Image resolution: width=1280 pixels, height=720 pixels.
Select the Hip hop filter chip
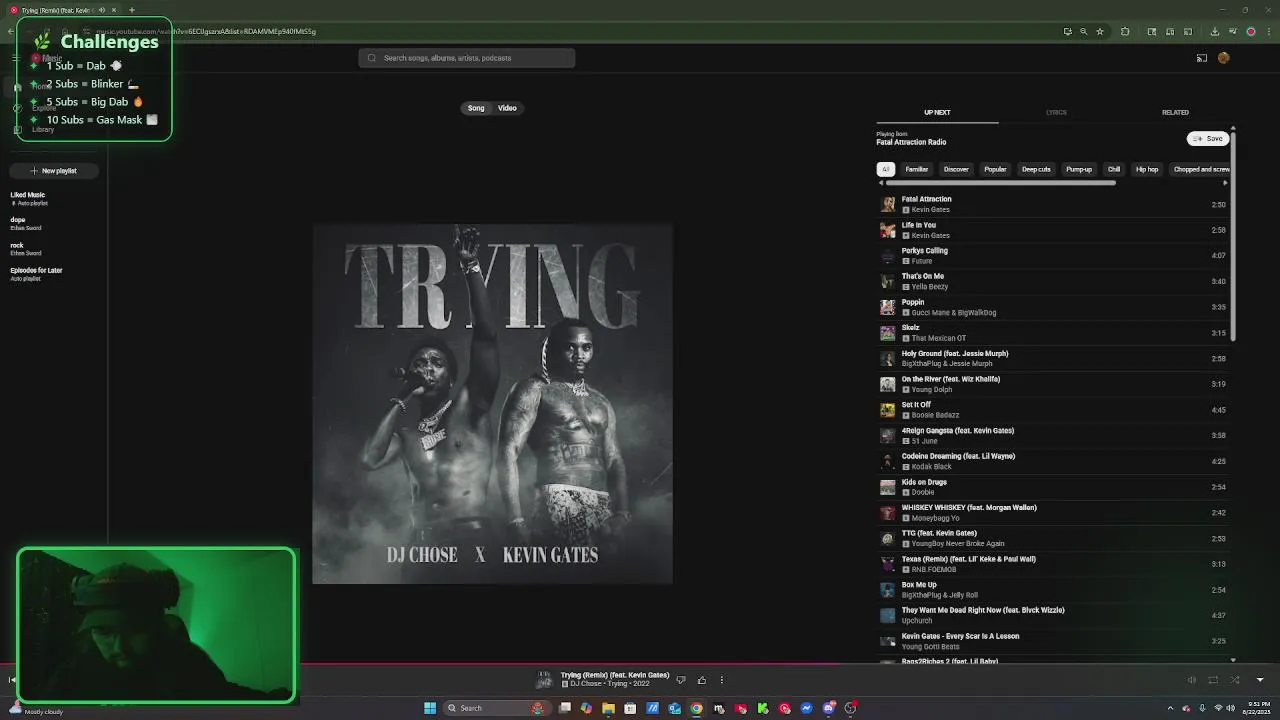1147,169
